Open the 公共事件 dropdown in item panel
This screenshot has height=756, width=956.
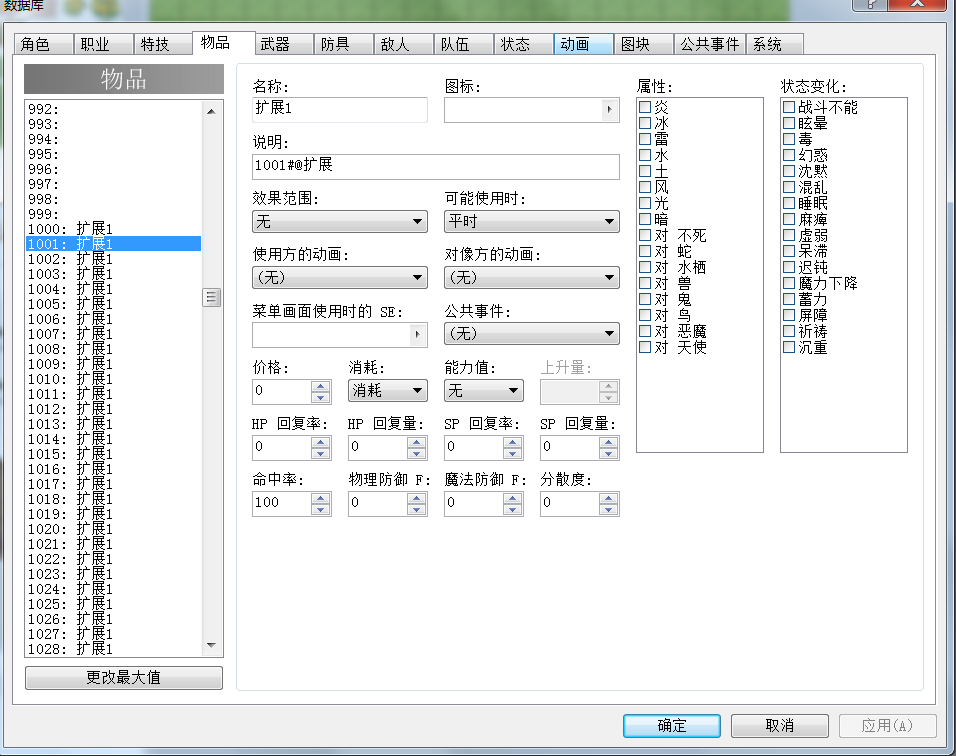coord(532,333)
